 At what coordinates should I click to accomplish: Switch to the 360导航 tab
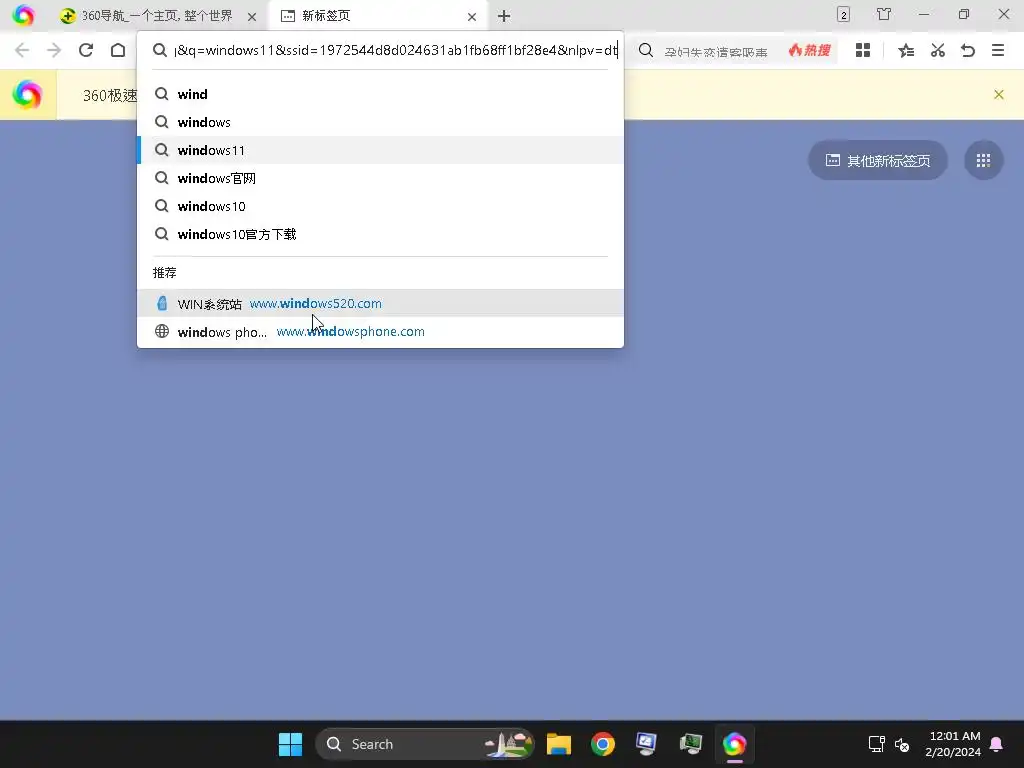point(157,16)
